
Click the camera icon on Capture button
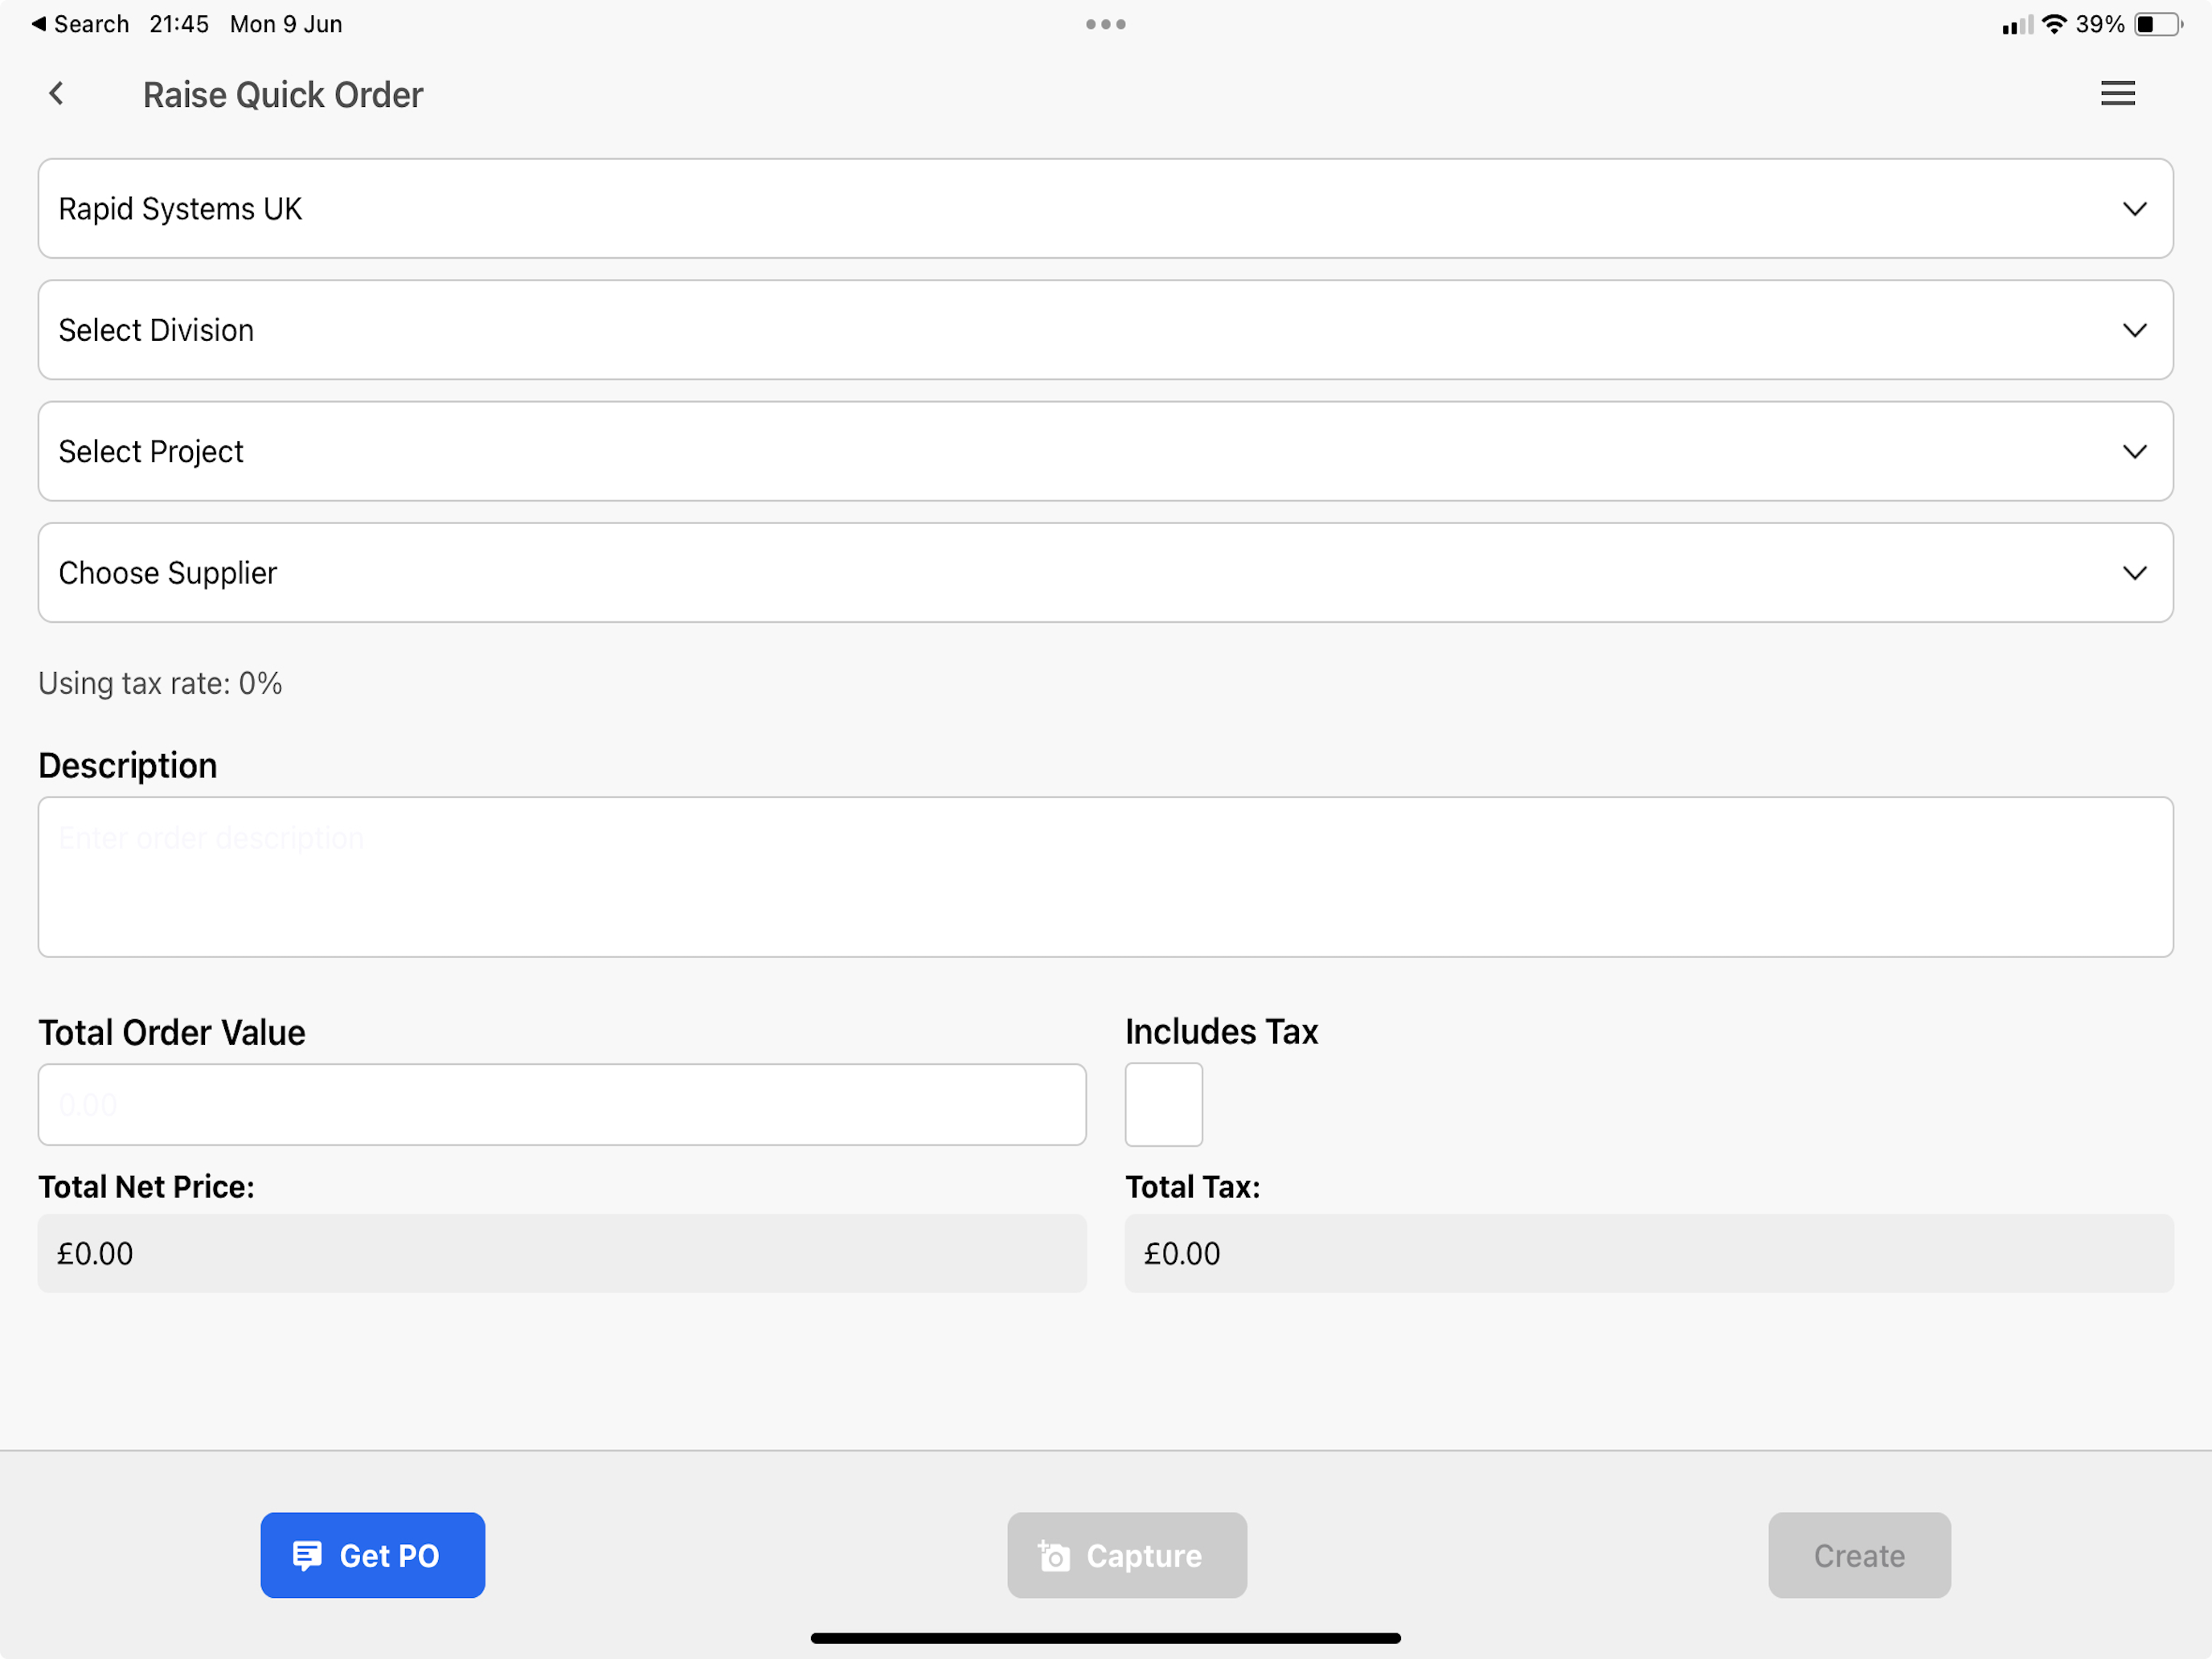pos(1054,1556)
